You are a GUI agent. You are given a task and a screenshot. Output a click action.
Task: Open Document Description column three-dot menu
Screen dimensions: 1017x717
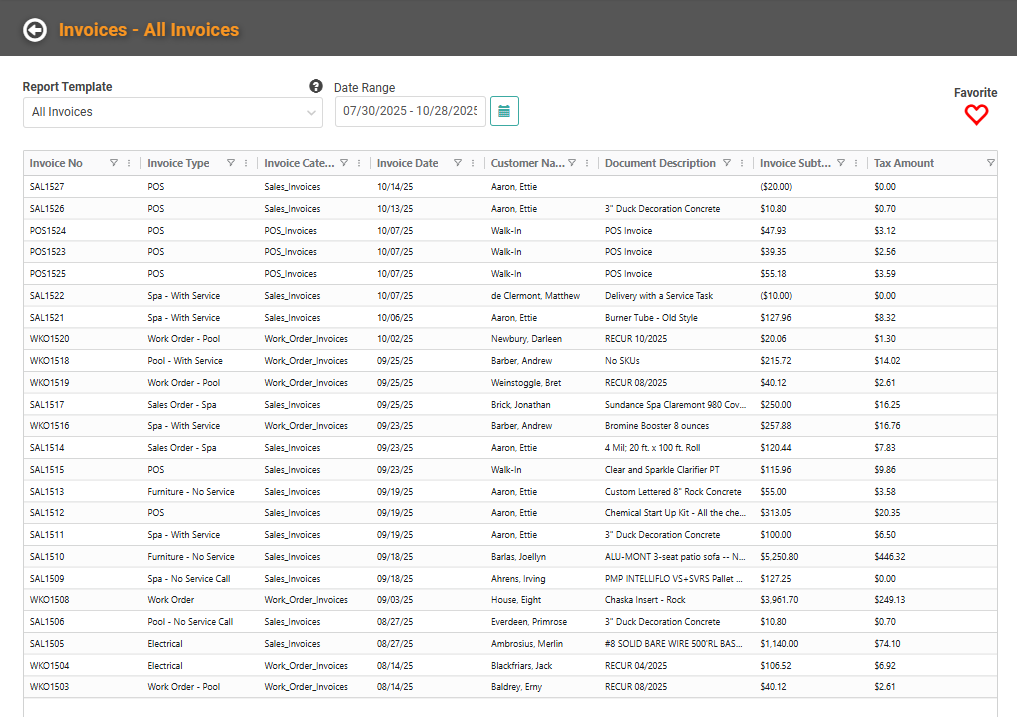click(742, 163)
